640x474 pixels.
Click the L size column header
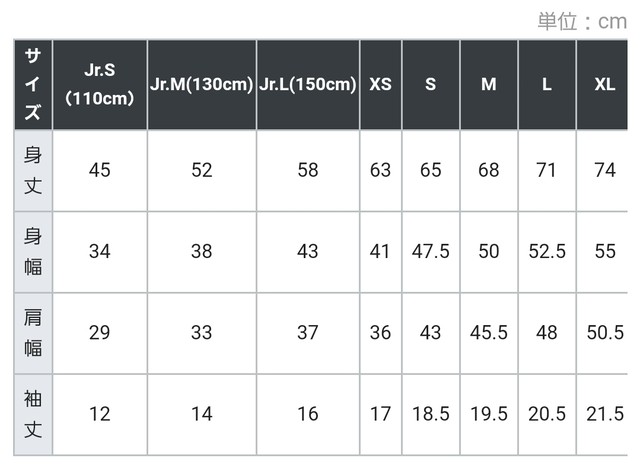[x=547, y=85]
